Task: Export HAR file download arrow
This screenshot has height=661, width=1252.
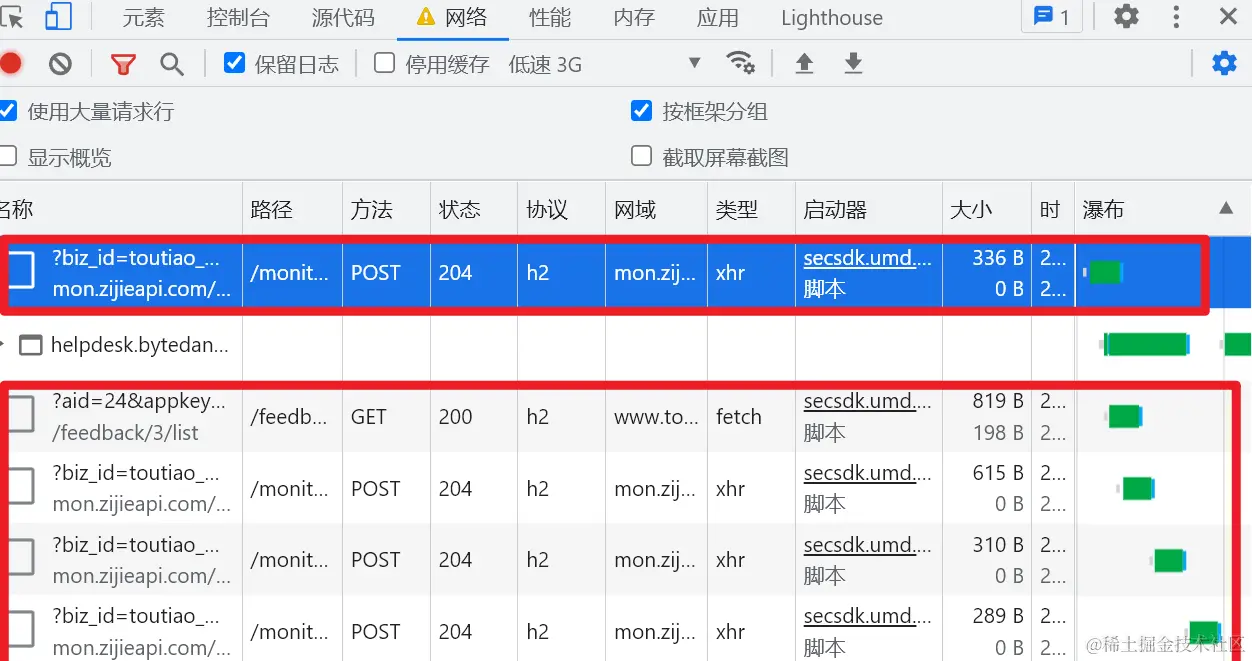Action: click(x=853, y=64)
